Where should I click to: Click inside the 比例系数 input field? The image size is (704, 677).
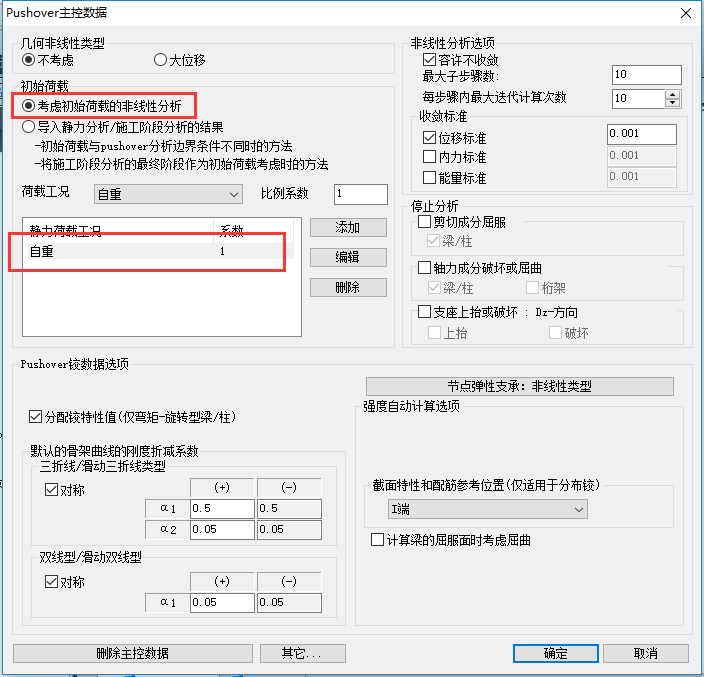click(360, 194)
